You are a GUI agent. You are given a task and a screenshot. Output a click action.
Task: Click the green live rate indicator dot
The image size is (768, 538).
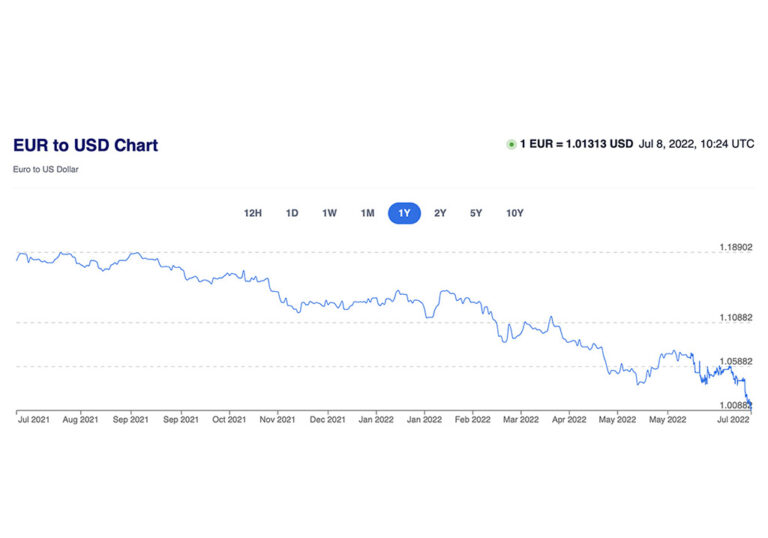point(511,145)
